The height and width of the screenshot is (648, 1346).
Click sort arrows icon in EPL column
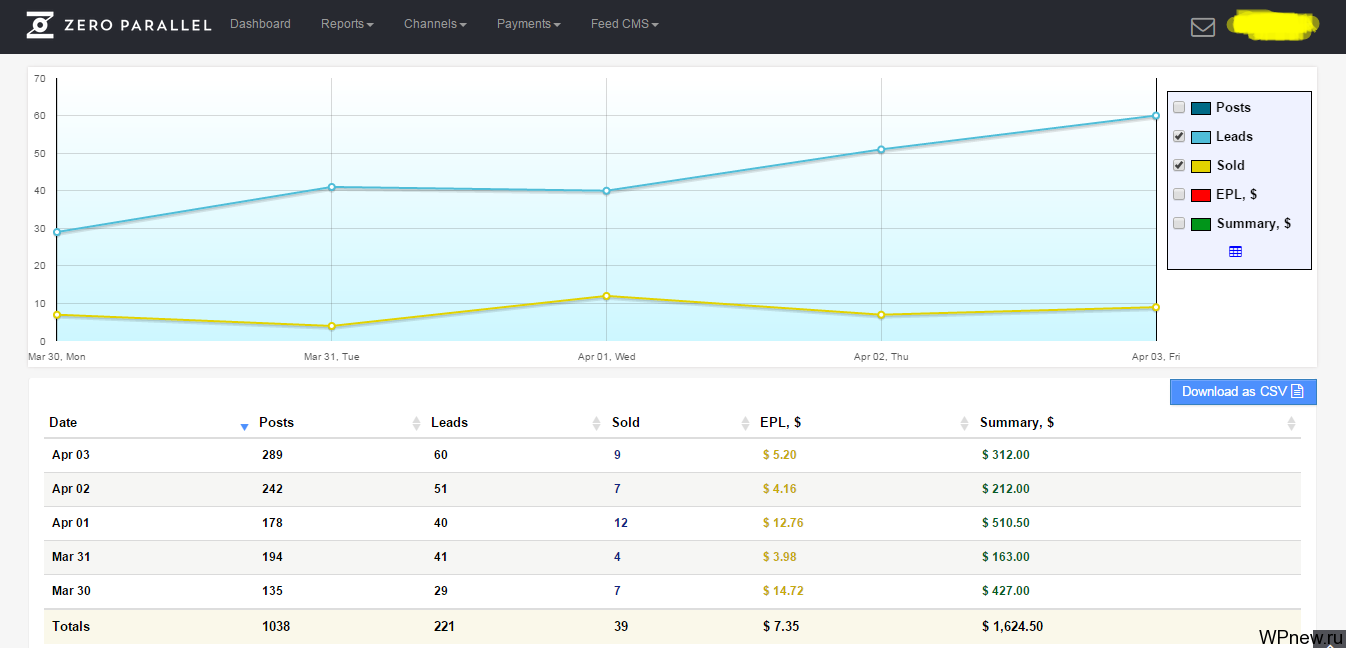click(964, 423)
